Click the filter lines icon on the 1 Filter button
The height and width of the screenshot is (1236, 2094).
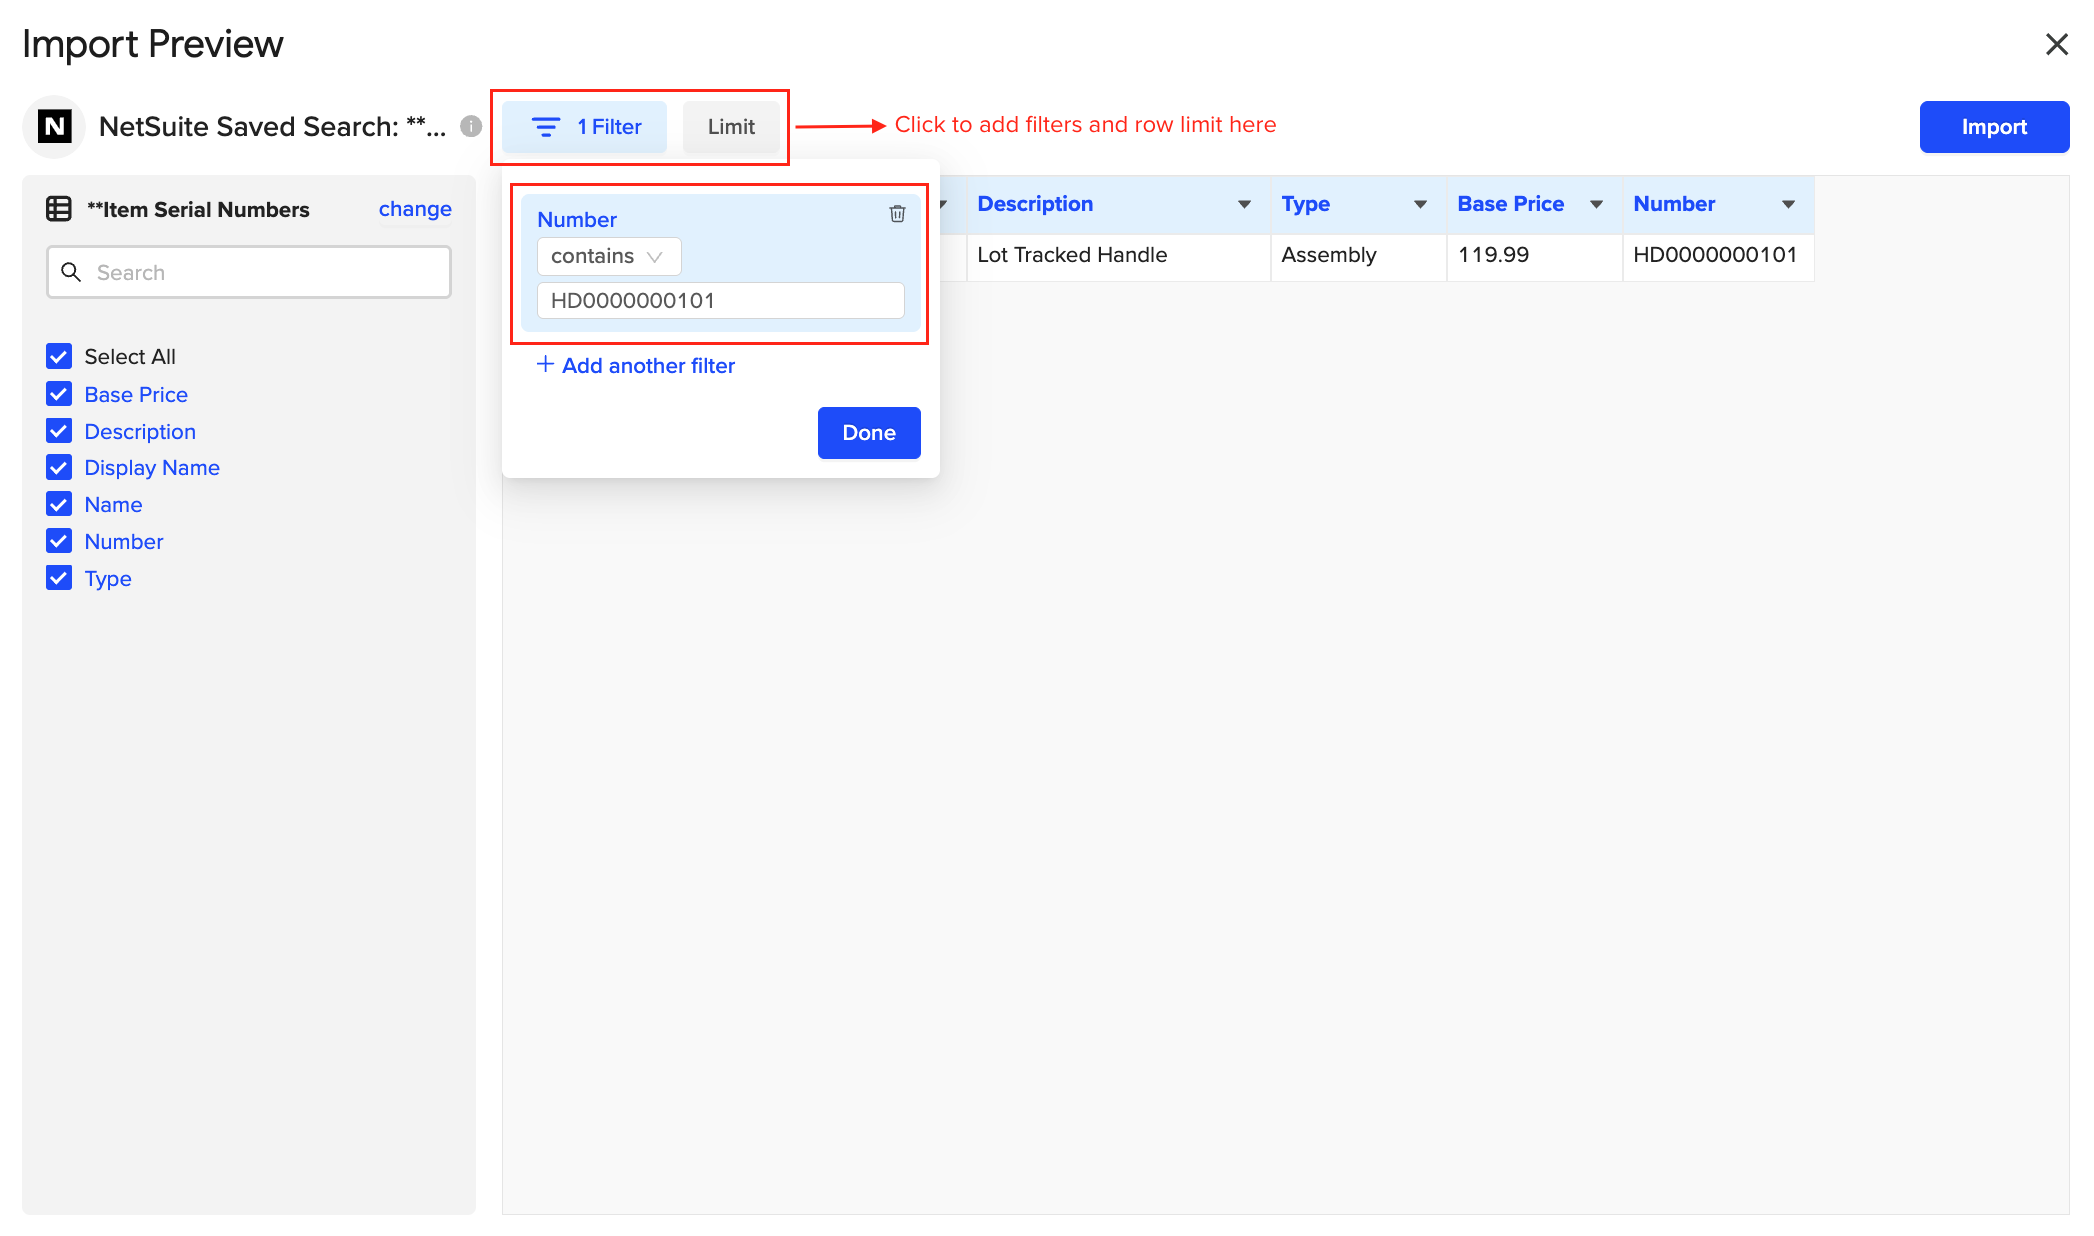[545, 127]
